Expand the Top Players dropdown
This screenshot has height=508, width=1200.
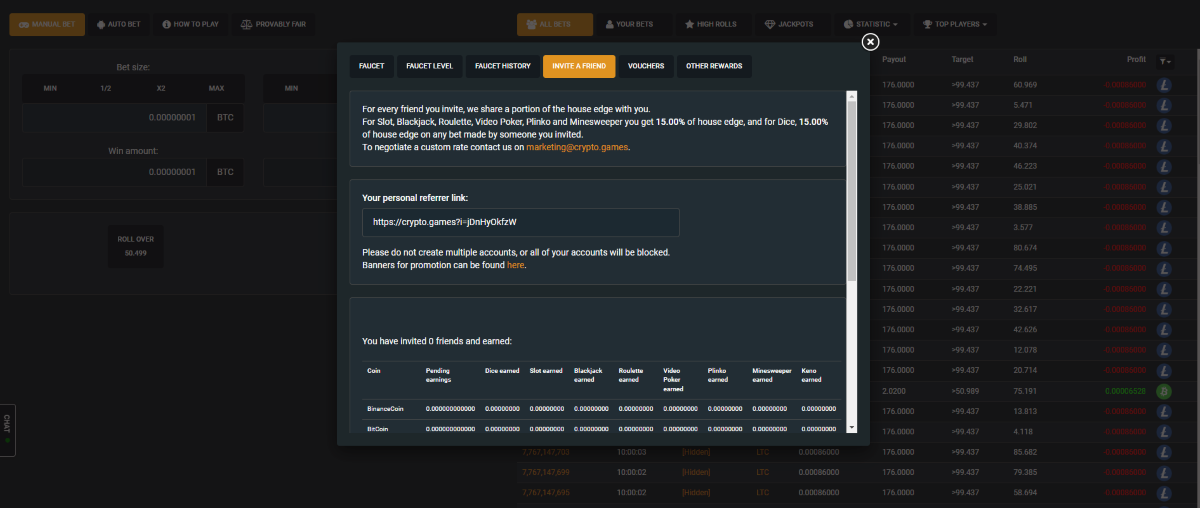pyautogui.click(x=954, y=24)
